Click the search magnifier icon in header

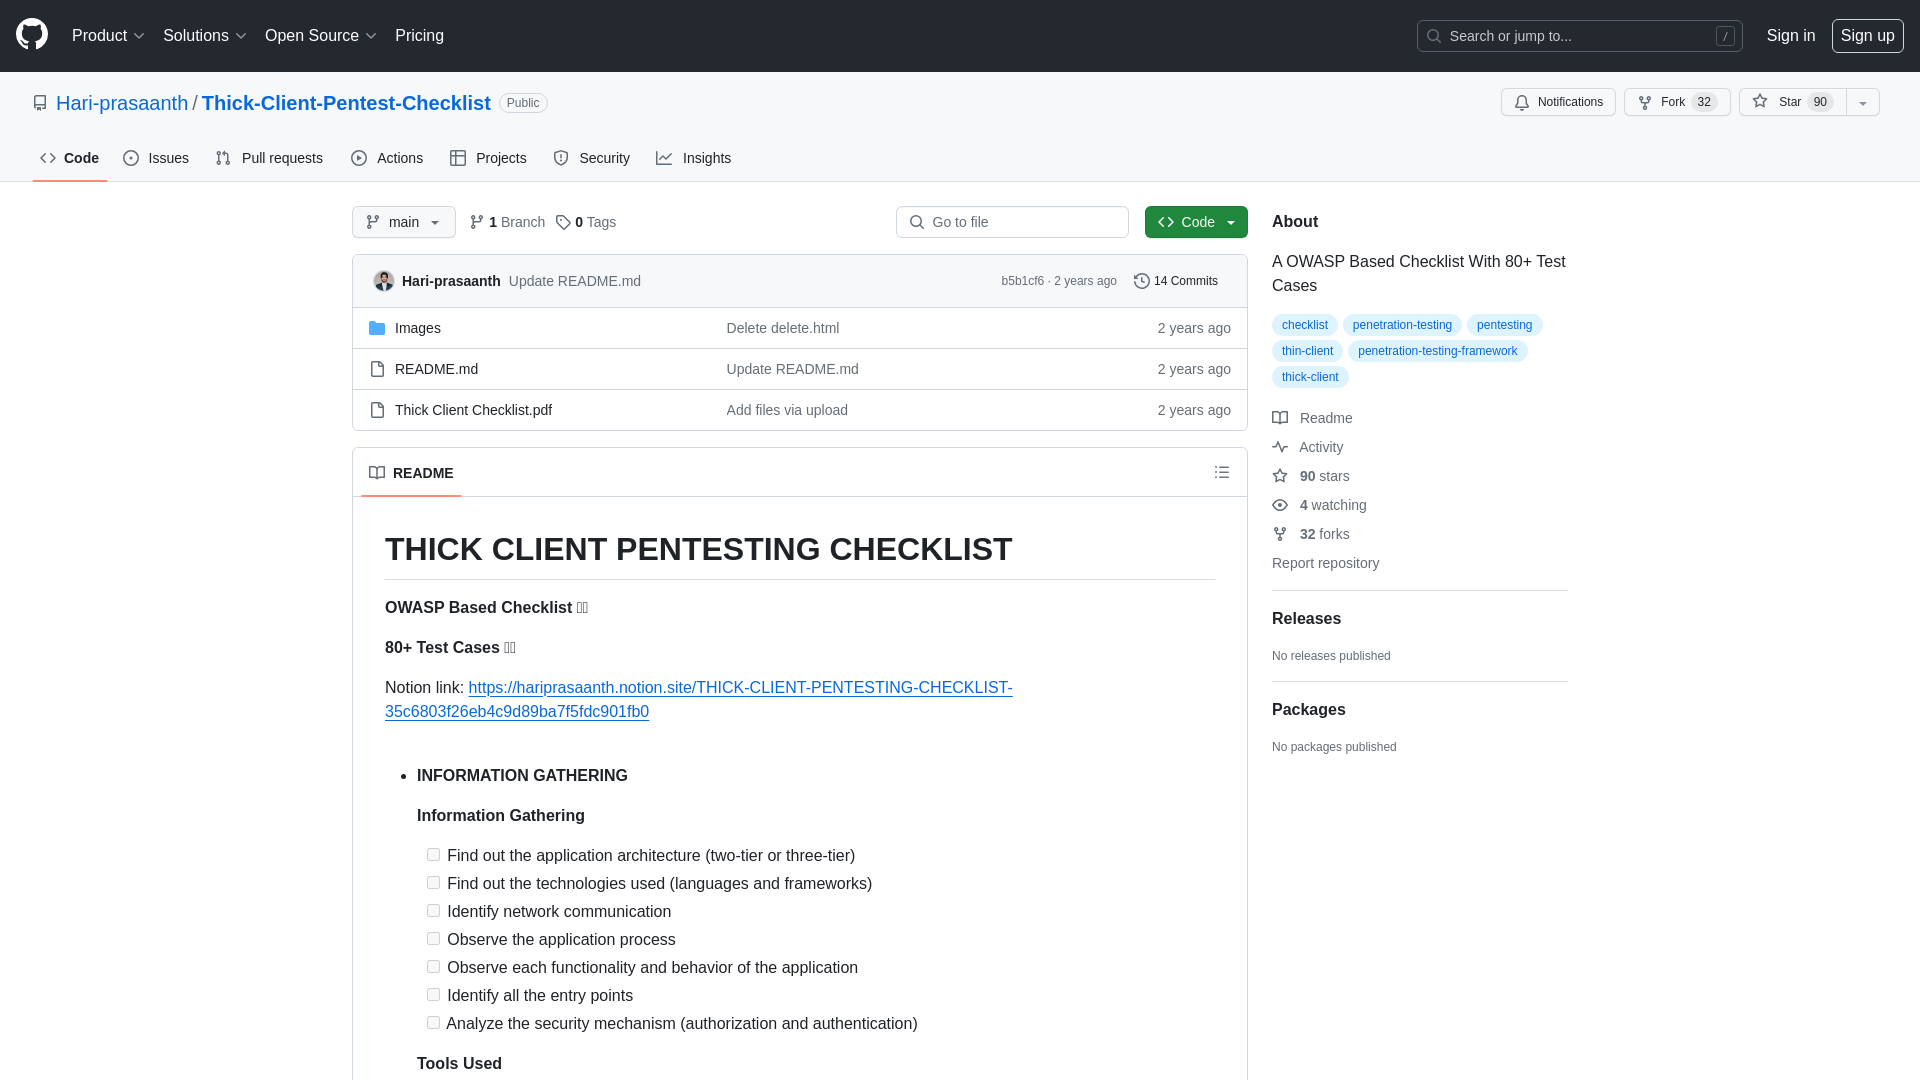pos(1434,36)
